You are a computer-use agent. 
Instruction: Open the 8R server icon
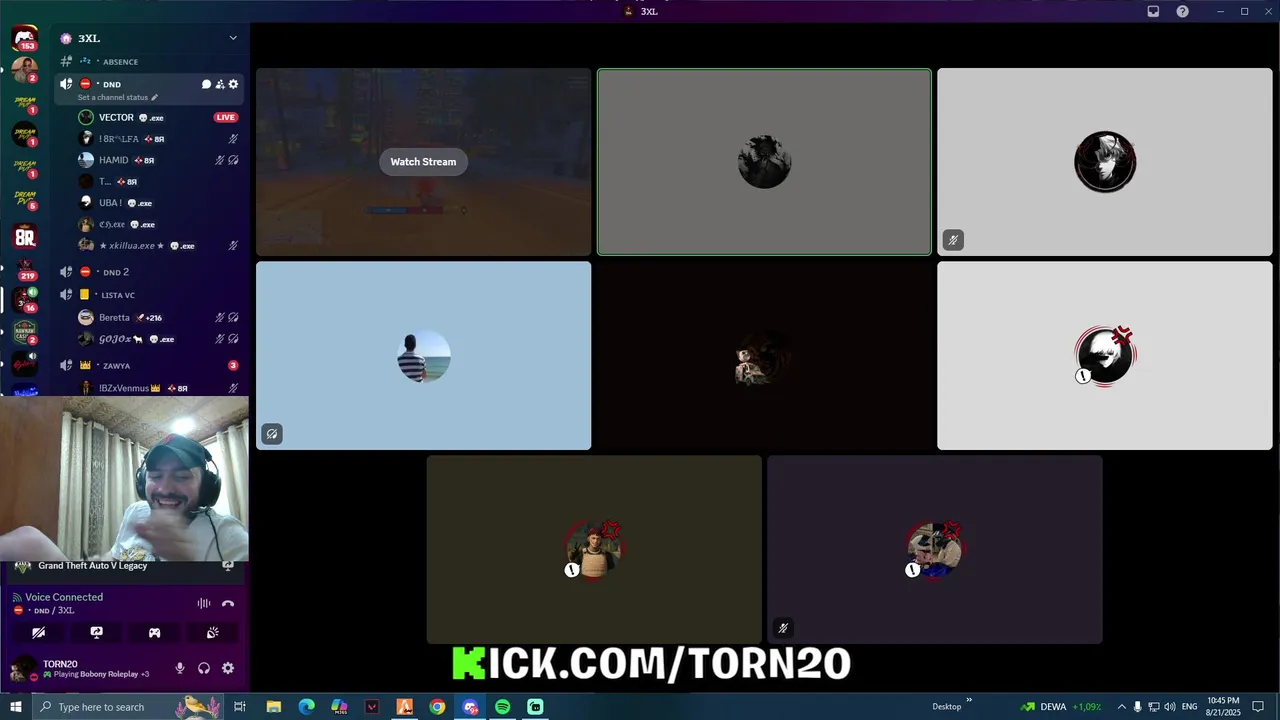[x=25, y=237]
